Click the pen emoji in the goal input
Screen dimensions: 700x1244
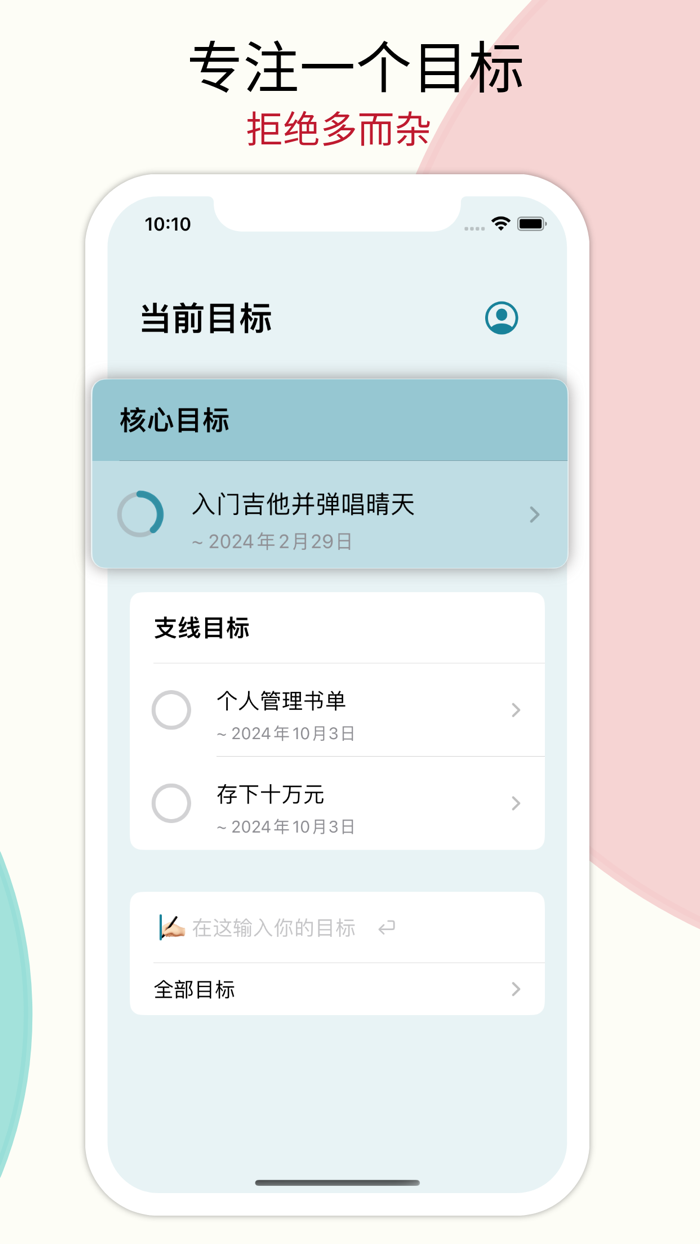[169, 927]
